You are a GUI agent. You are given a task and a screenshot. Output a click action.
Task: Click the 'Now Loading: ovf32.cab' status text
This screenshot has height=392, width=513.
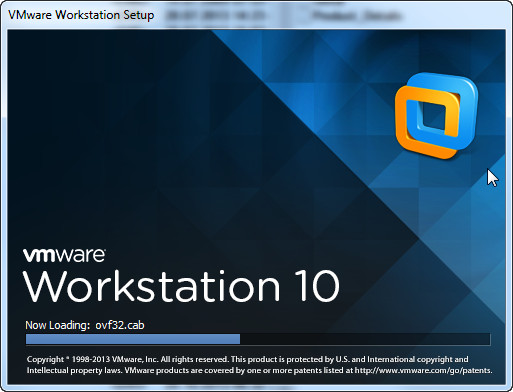point(85,325)
